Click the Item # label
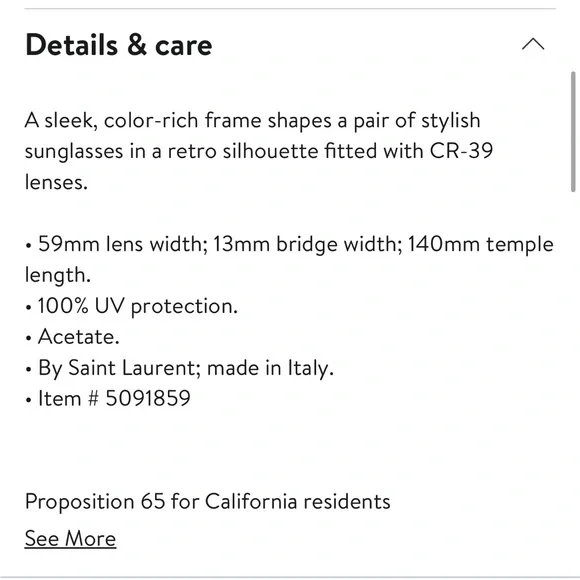The height and width of the screenshot is (580, 580). pos(69,399)
